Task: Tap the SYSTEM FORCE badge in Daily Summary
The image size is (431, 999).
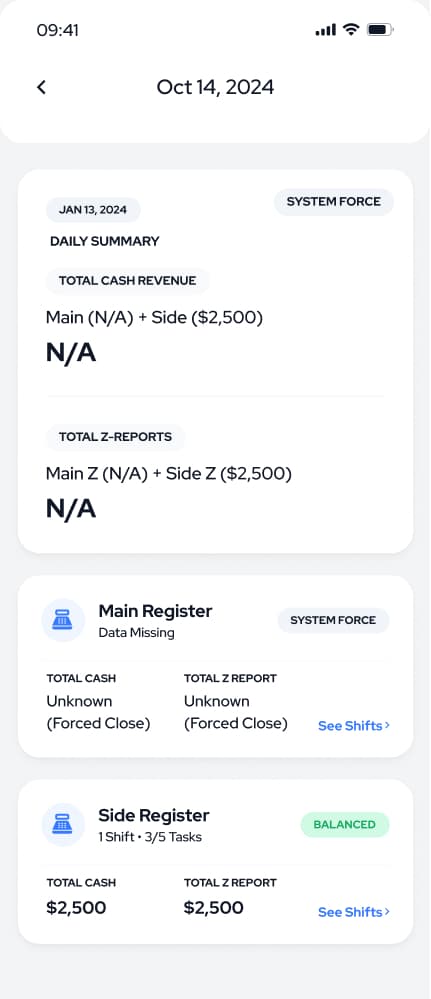Action: tap(333, 202)
